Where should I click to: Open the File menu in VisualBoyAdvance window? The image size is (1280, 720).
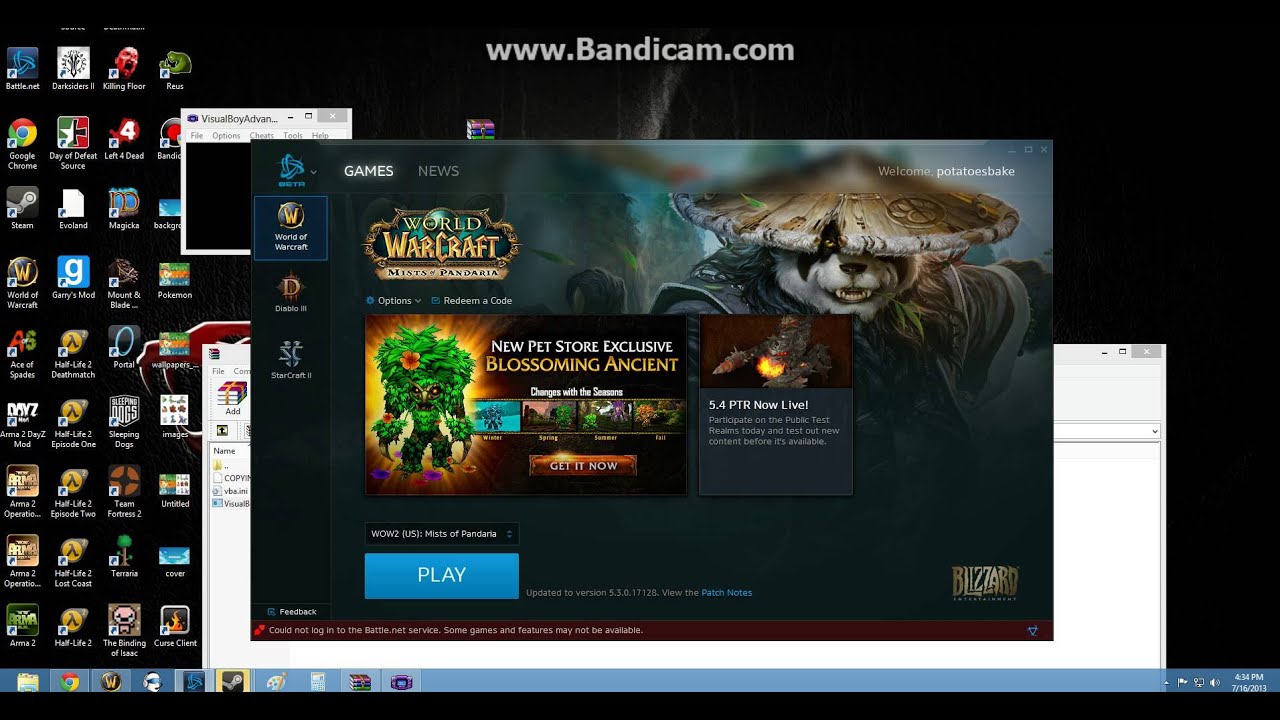click(197, 135)
